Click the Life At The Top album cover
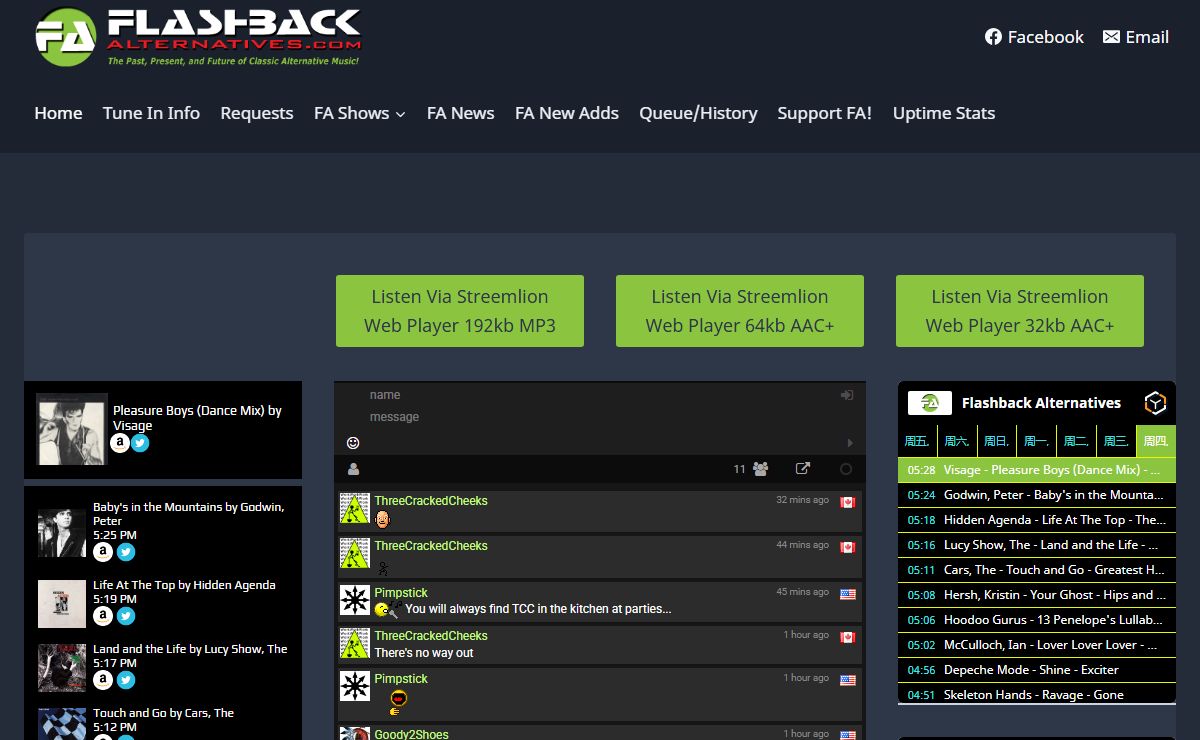This screenshot has height=740, width=1200. pos(62,604)
